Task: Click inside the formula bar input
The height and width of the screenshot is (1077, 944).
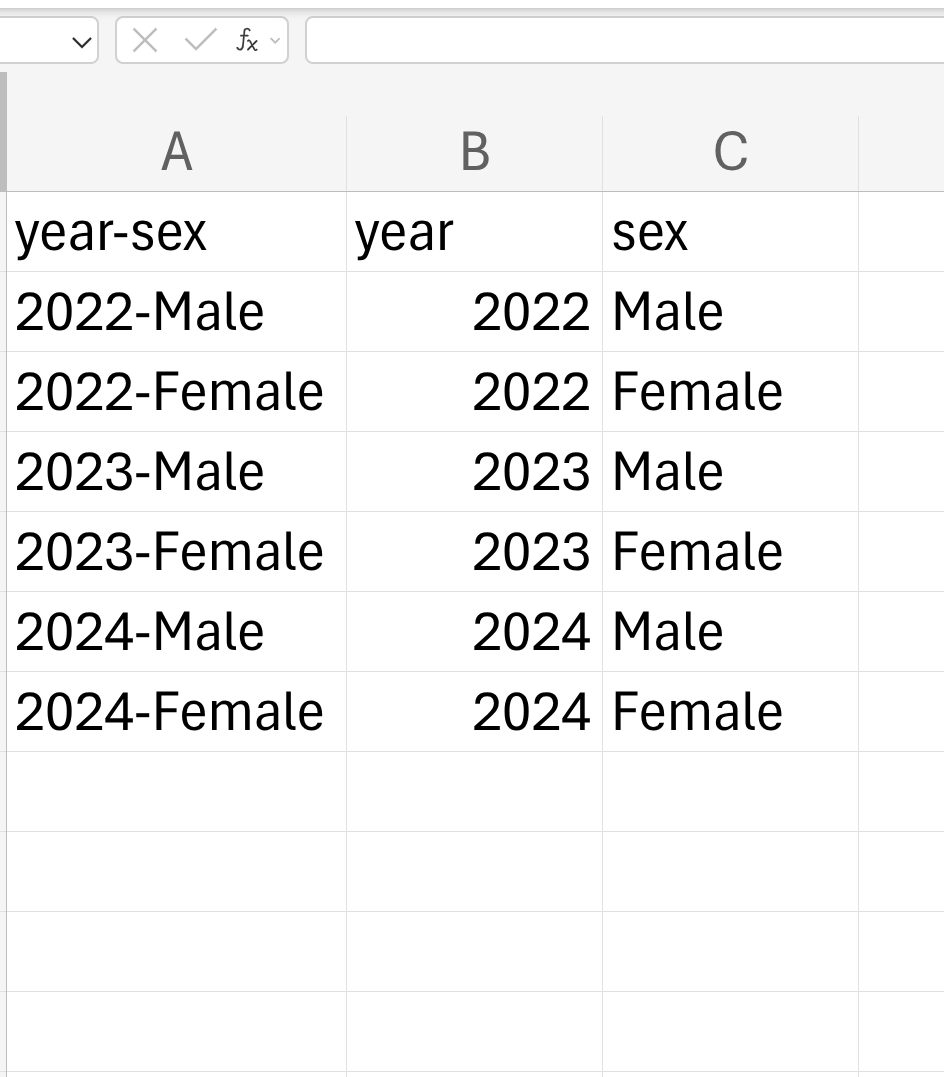Action: [625, 41]
